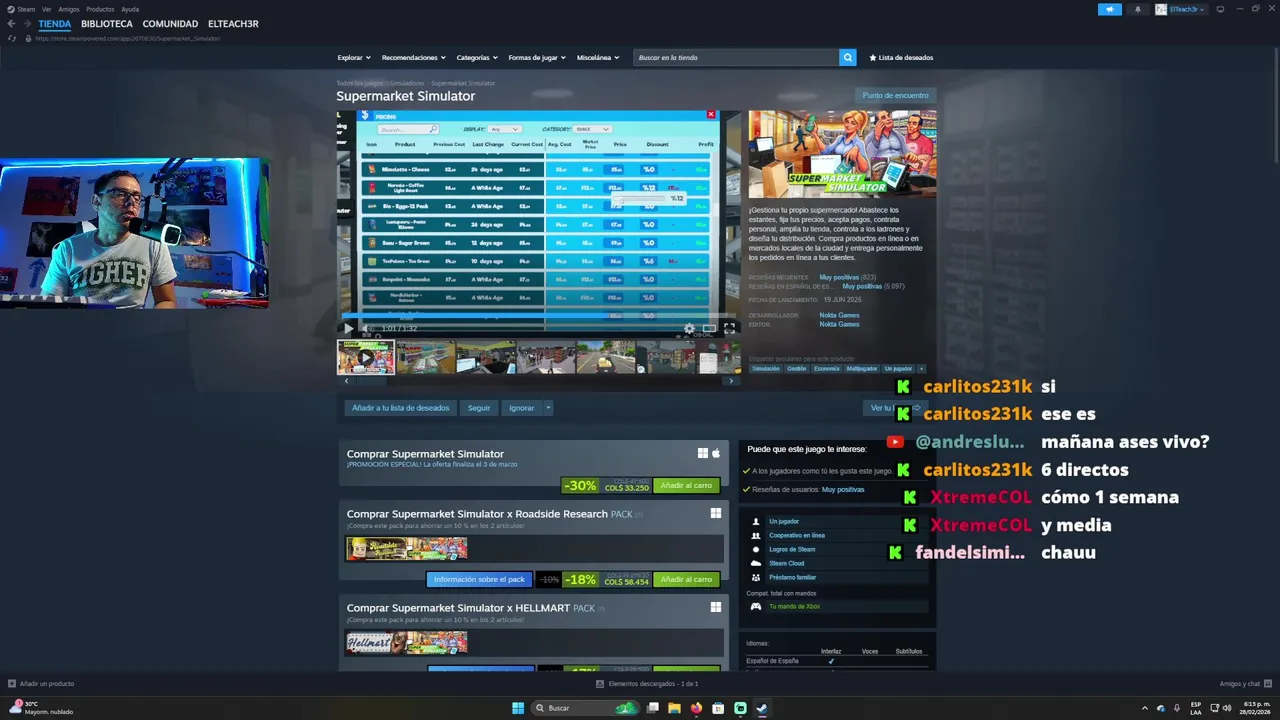Open the Amigos menu
This screenshot has width=1280, height=720.
(68, 9)
